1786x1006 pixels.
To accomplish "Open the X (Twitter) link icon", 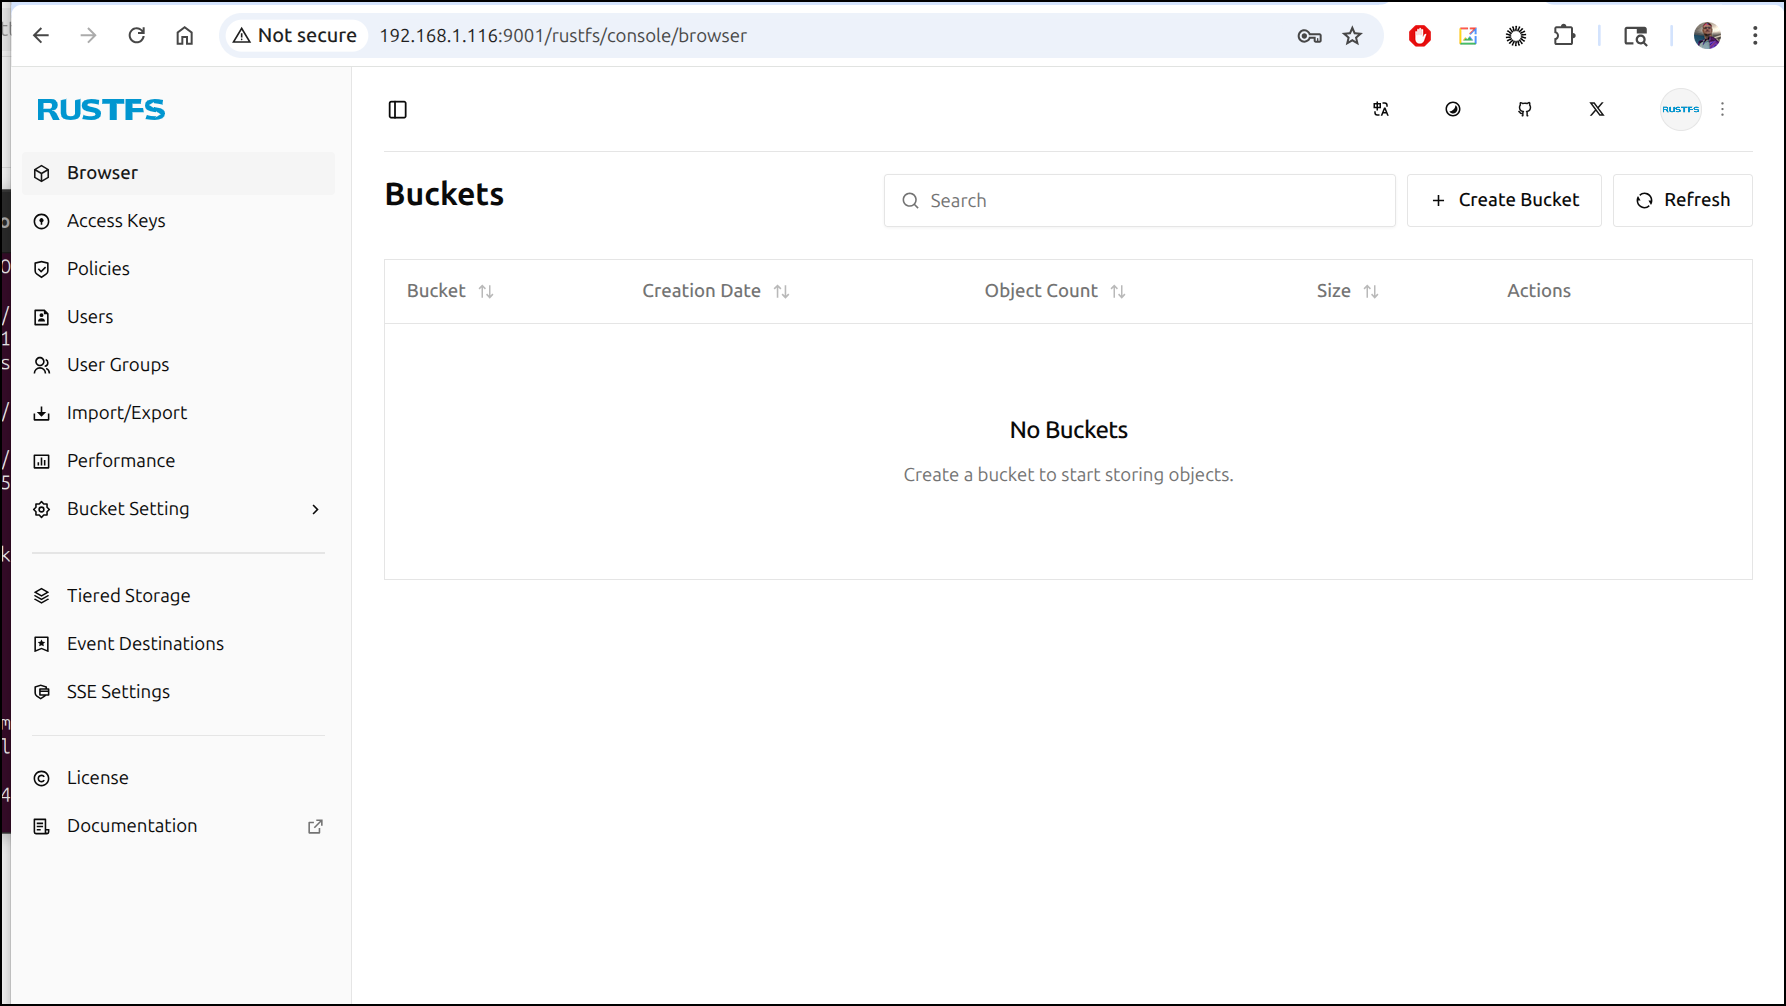I will (1596, 110).
